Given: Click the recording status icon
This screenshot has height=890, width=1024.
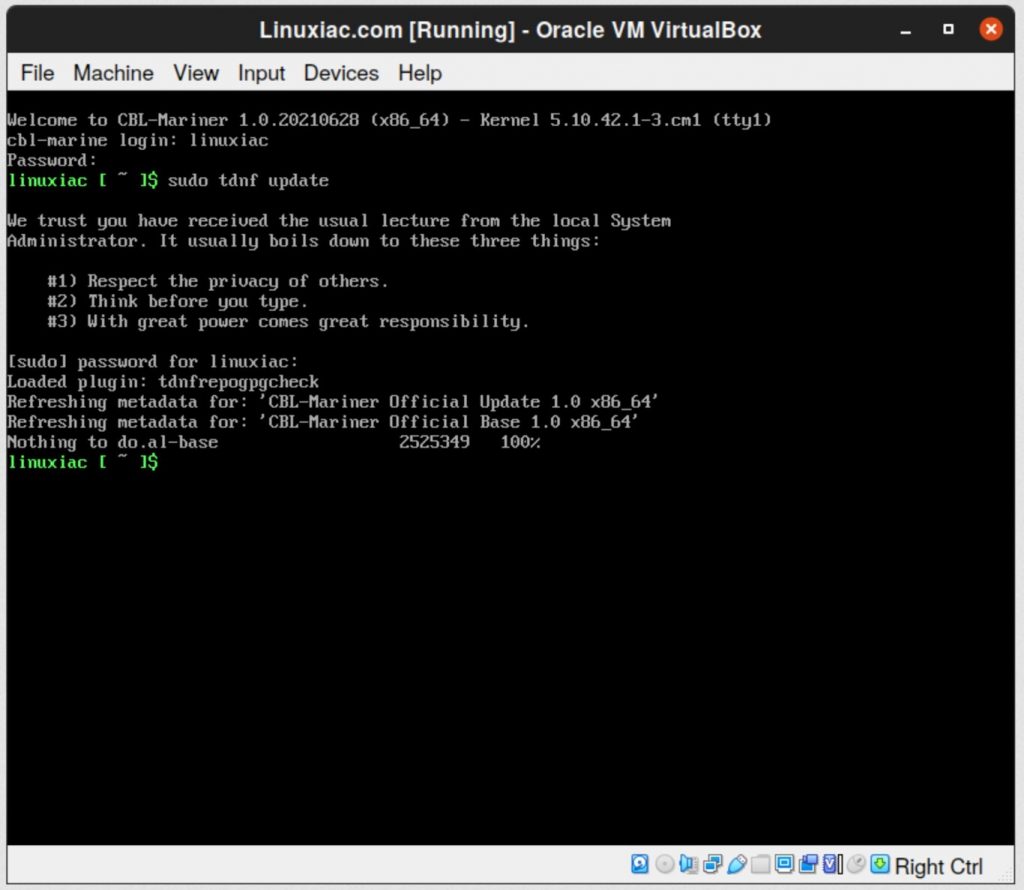Looking at the screenshot, I should pos(808,864).
